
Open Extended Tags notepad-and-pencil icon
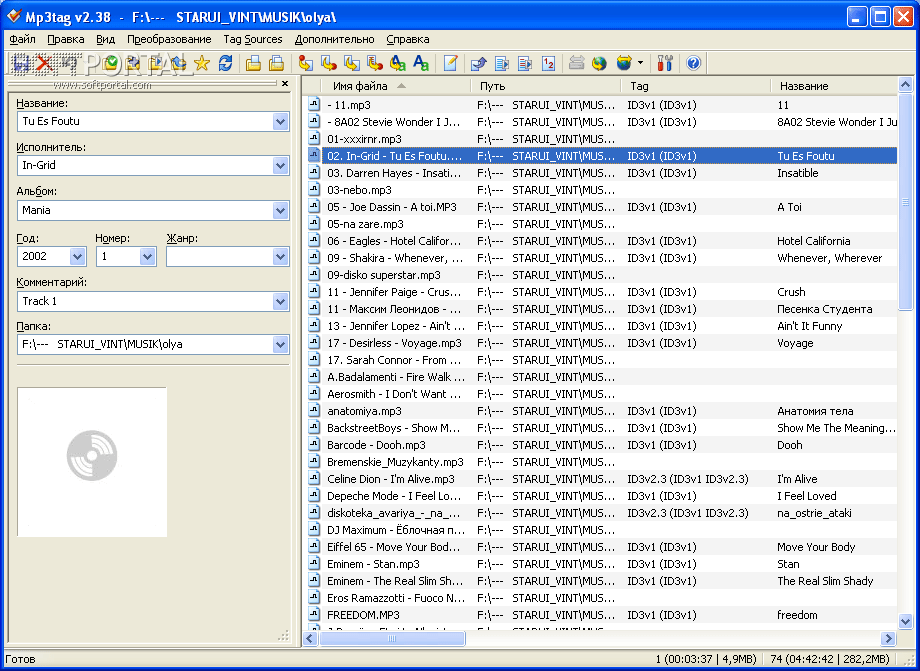[450, 63]
